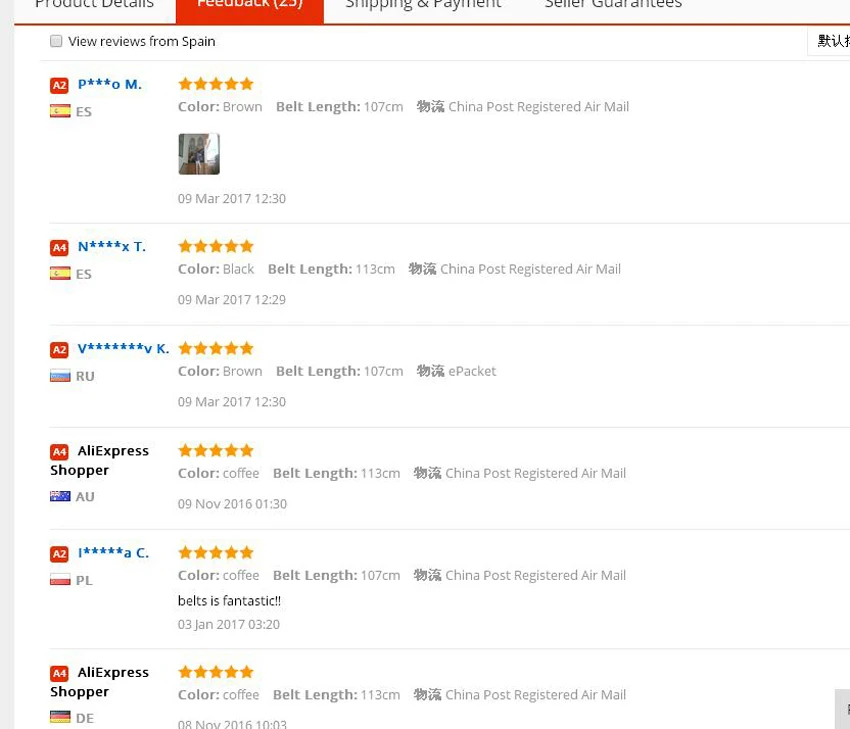The image size is (850, 729).
Task: Enable View reviews from Spain checkbox
Action: coord(56,41)
